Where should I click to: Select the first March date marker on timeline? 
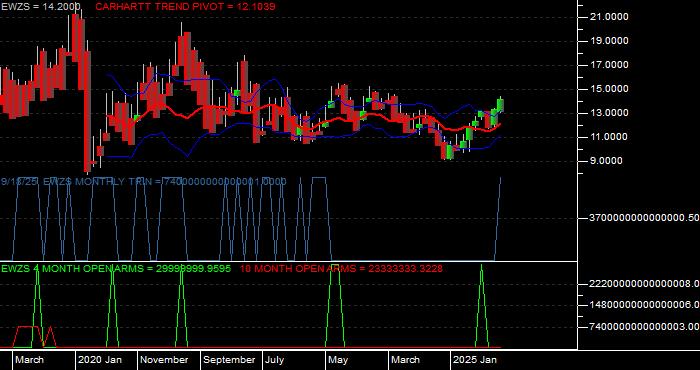tap(29, 360)
